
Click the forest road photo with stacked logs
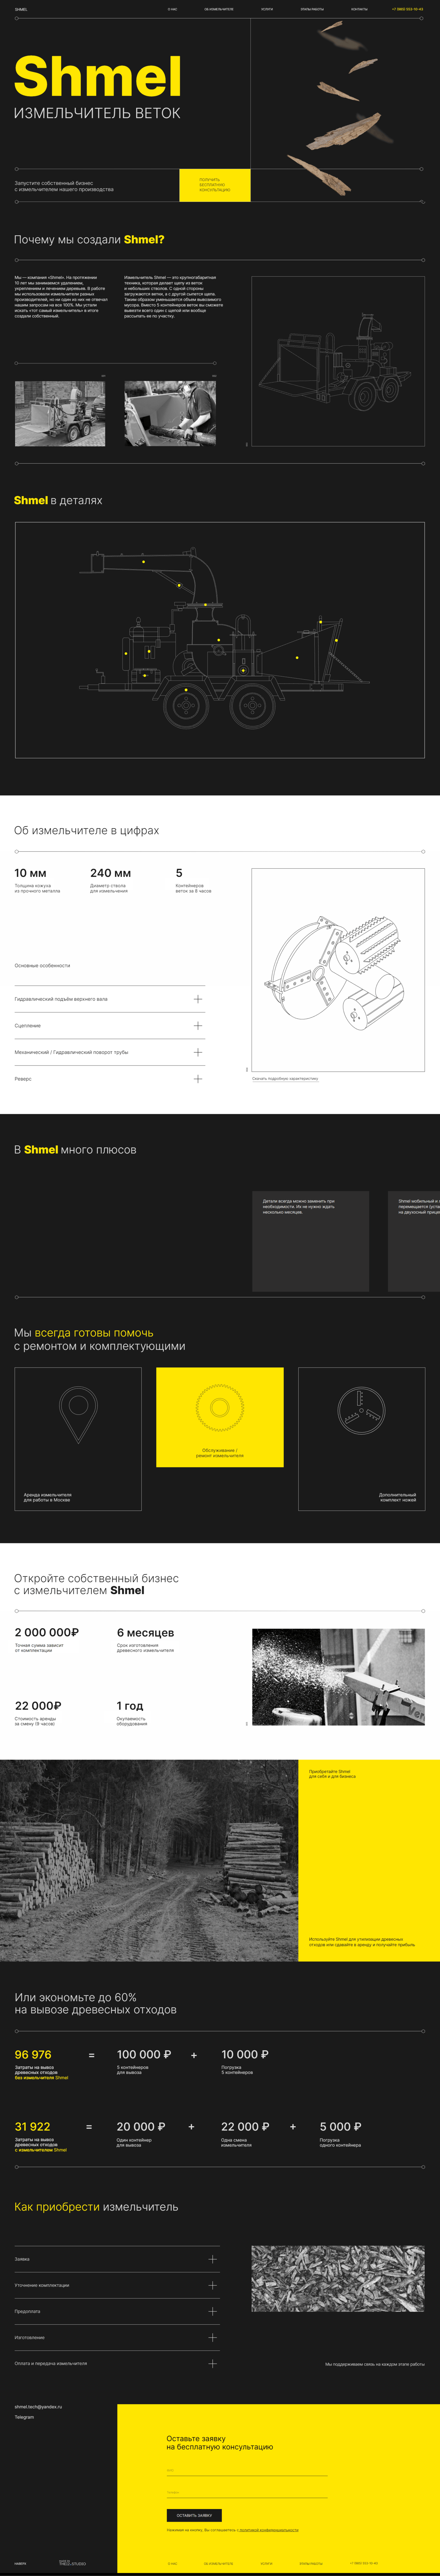pyautogui.click(x=149, y=1860)
